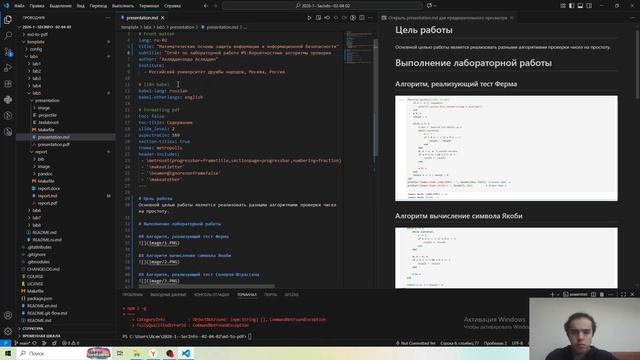Screen dimensions: 640x360
Task: Open the Windows Start button
Action: pos(8,353)
